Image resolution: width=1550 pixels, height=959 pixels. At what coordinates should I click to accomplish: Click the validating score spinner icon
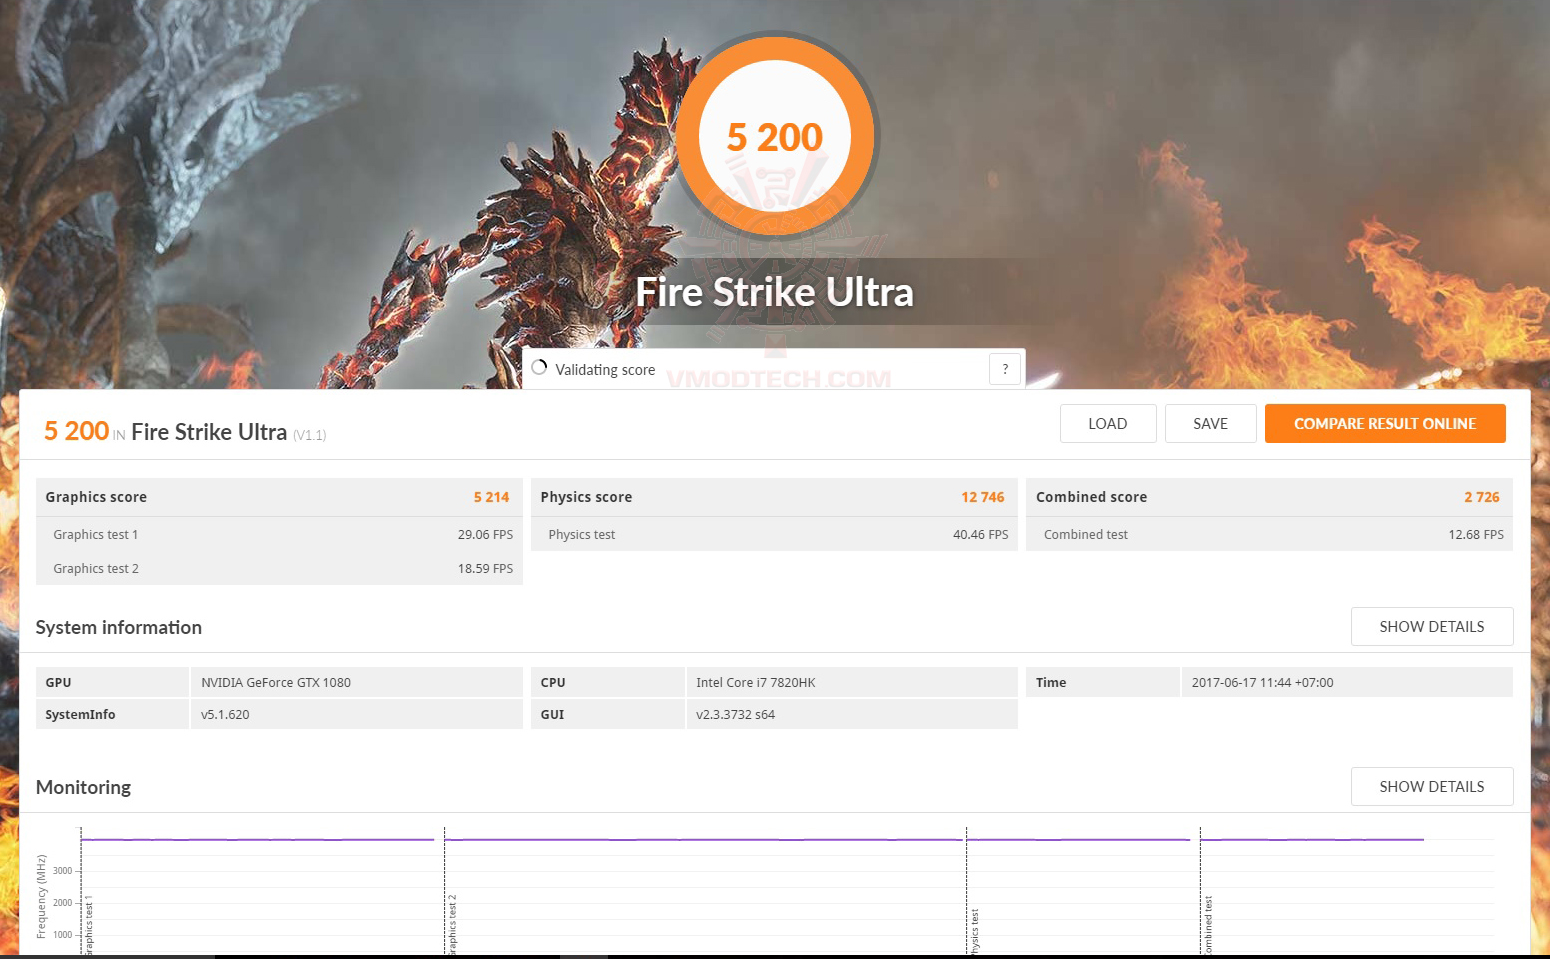pos(539,368)
